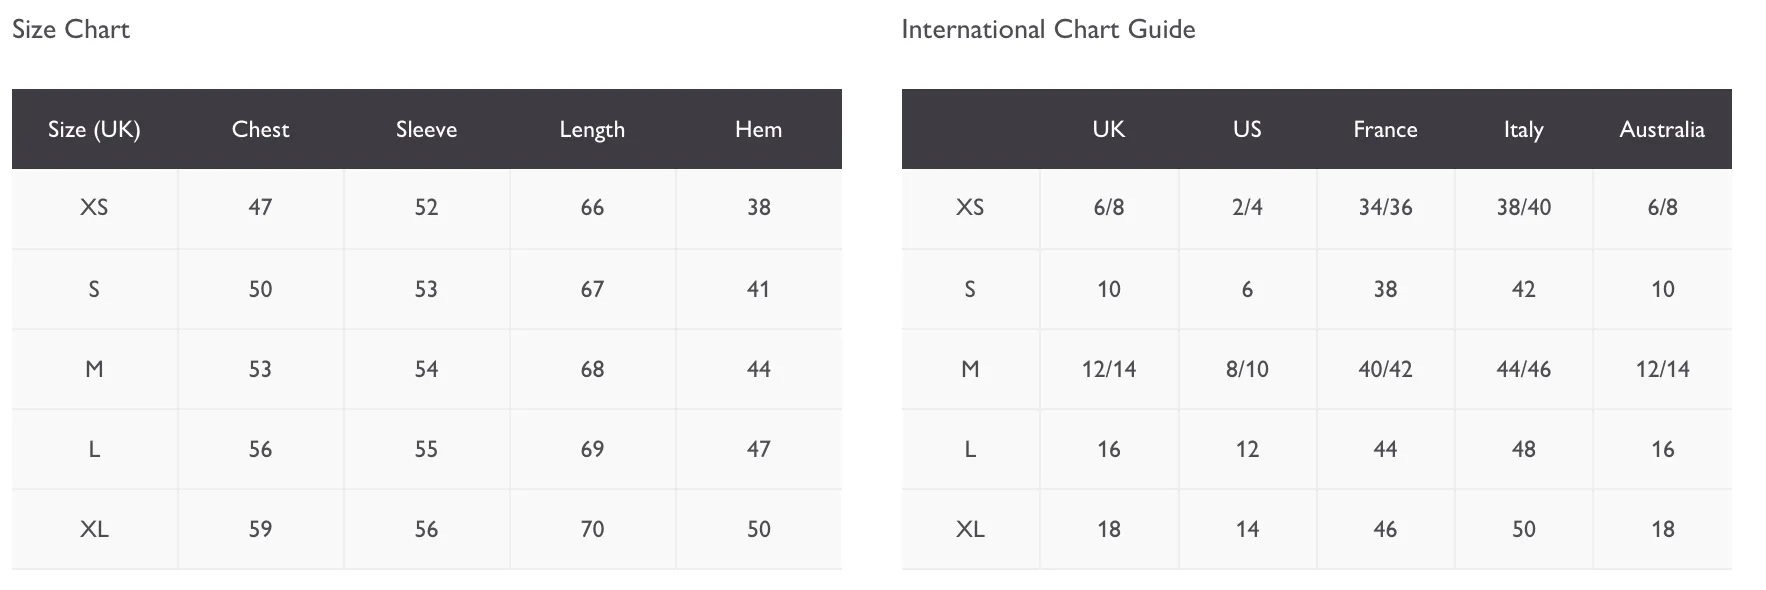Click the Australia column header

pos(1662,129)
